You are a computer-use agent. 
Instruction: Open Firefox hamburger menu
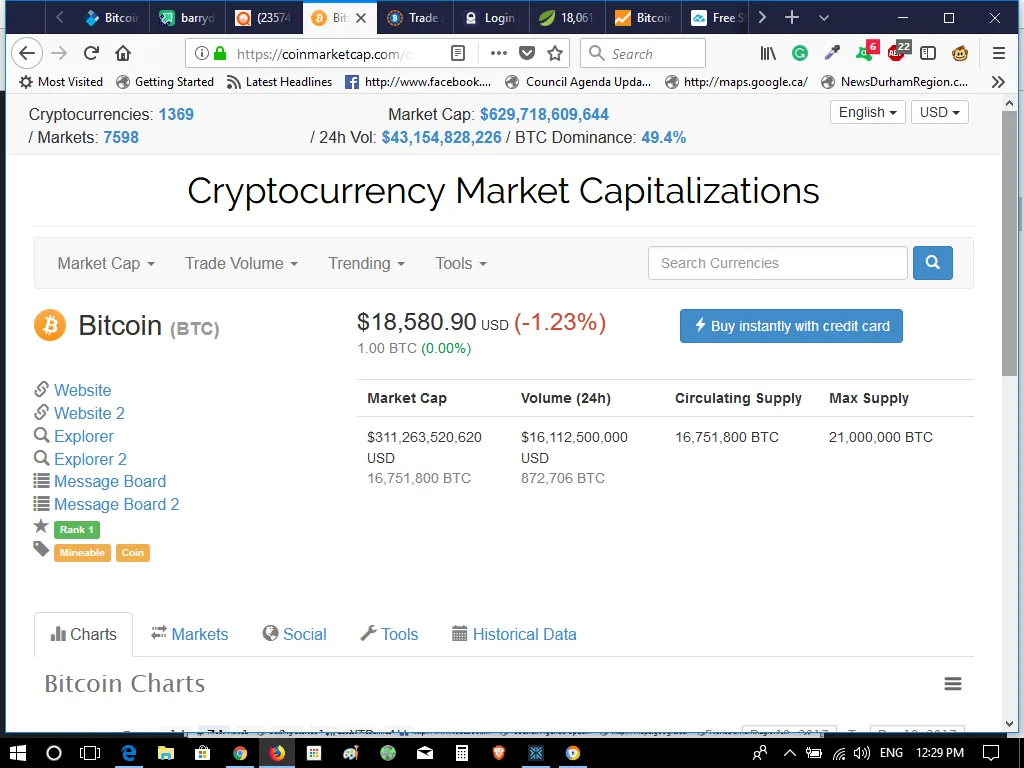pos(999,54)
